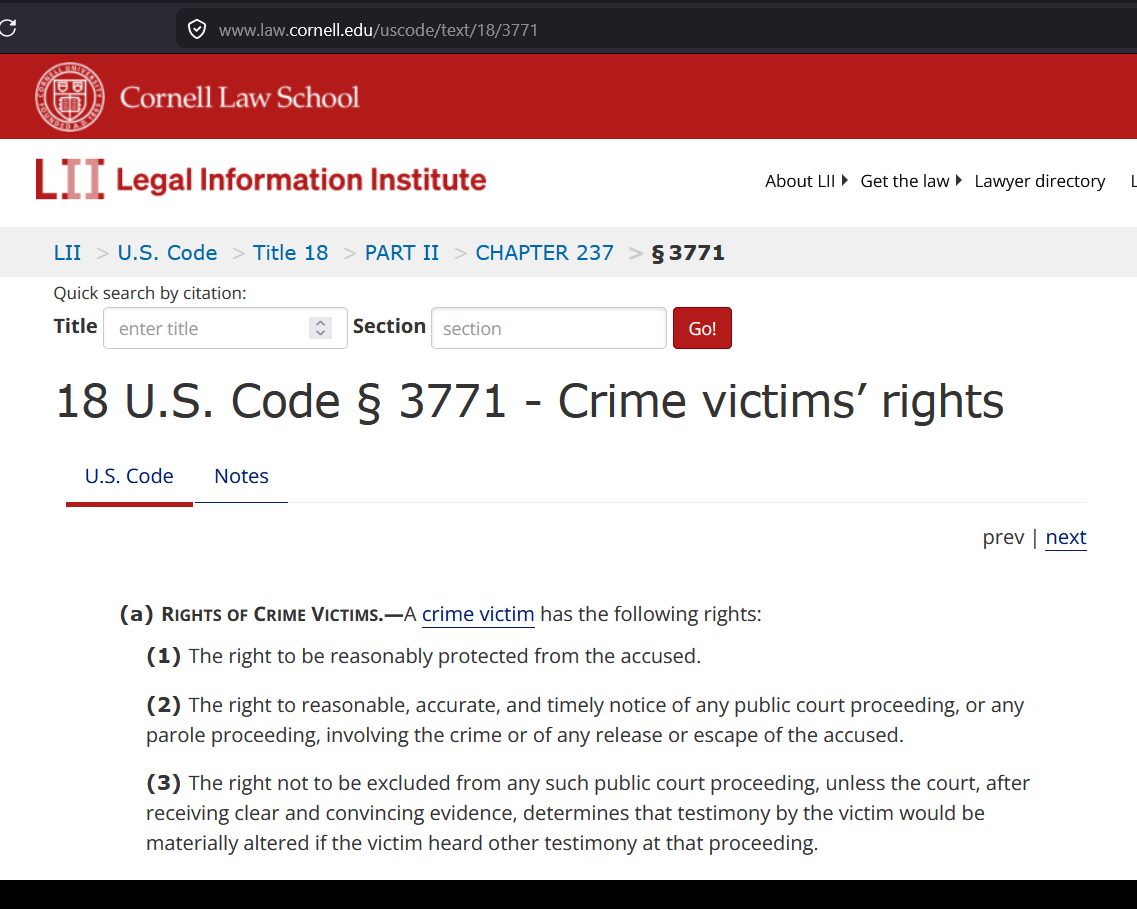Open the next code section
The image size is (1137, 909).
(1065, 537)
